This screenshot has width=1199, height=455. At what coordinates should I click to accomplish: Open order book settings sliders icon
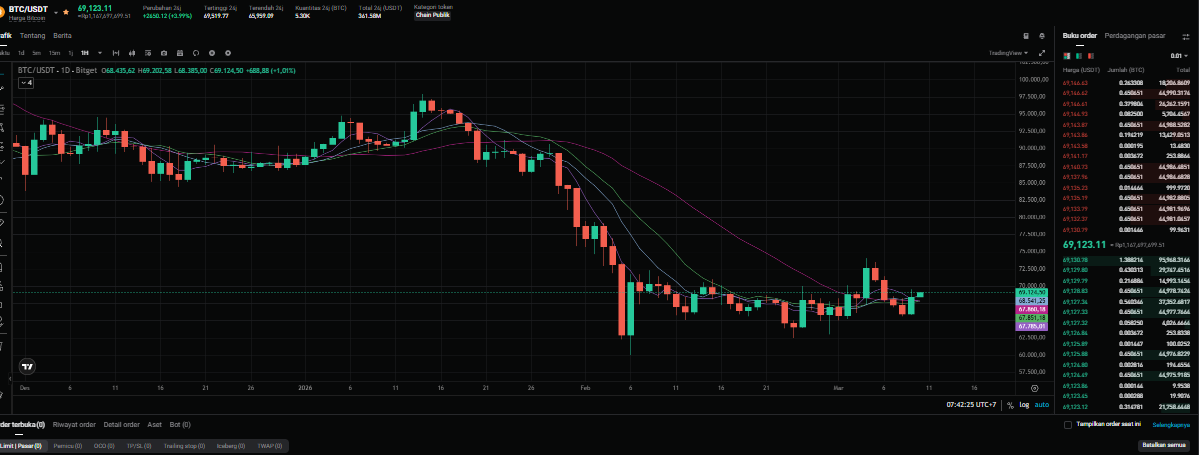tap(1185, 35)
